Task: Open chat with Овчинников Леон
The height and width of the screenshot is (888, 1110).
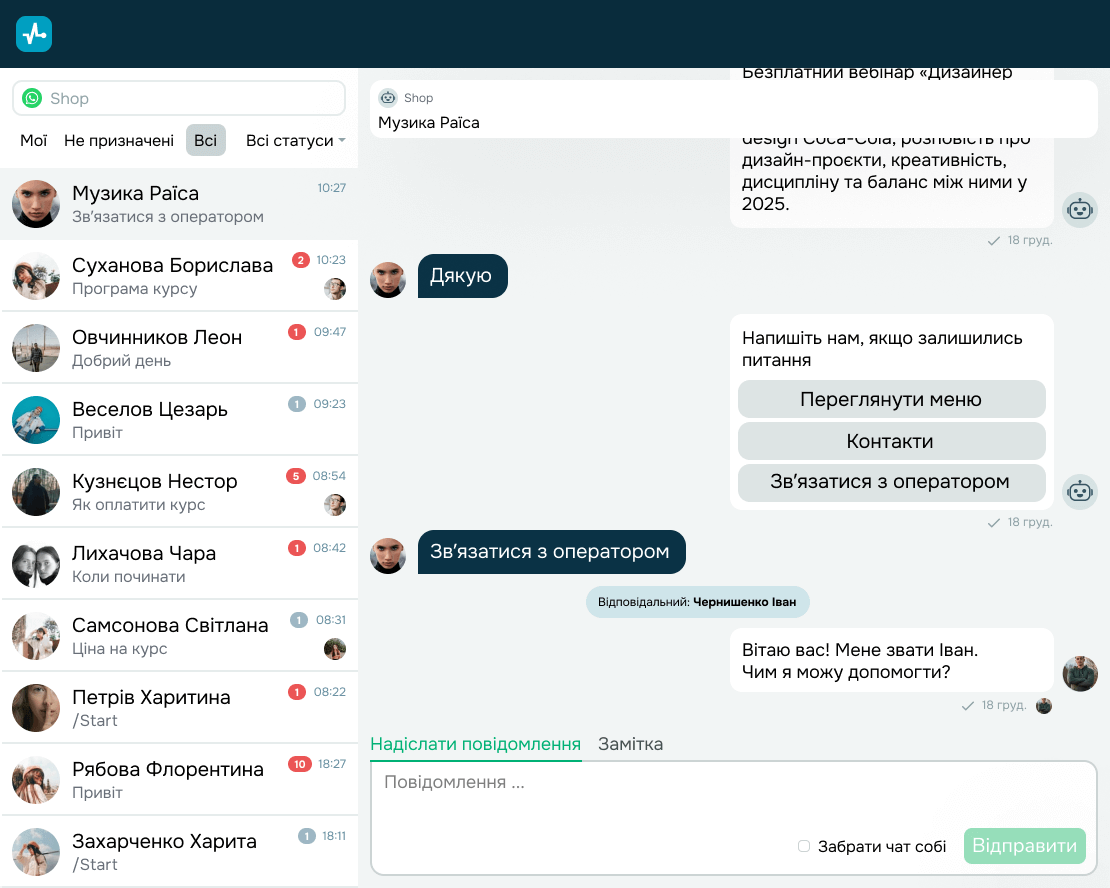Action: [x=179, y=348]
